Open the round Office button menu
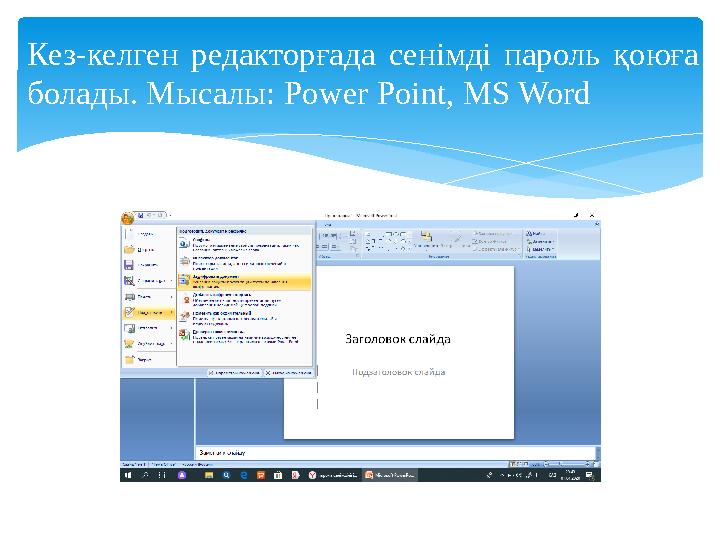 [127, 218]
